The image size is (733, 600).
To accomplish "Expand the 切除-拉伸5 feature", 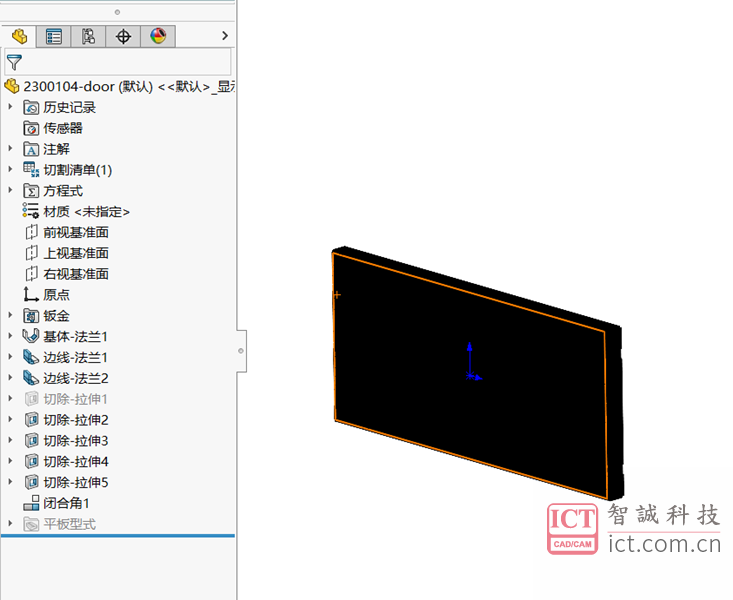I will tap(10, 482).
